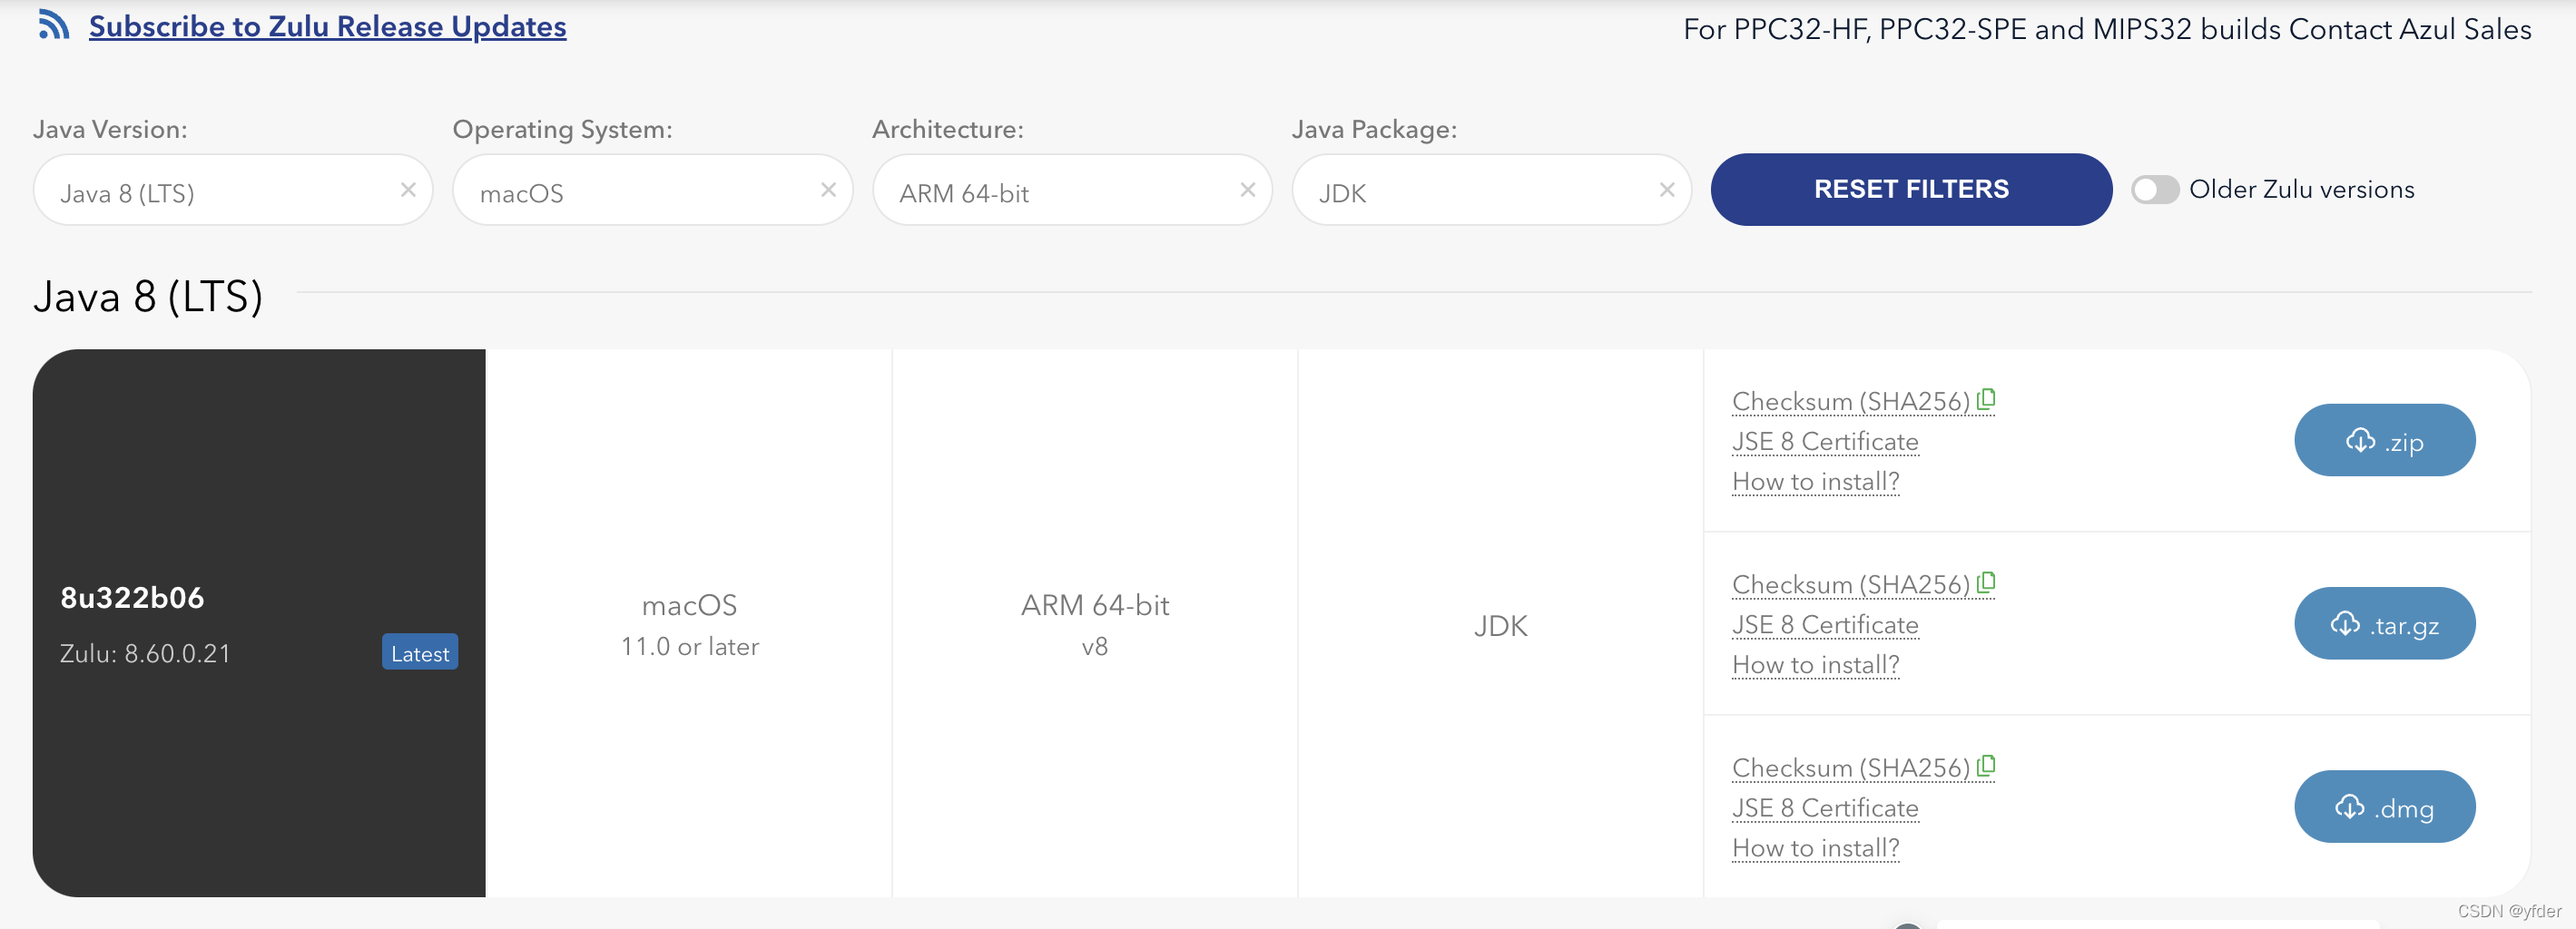The width and height of the screenshot is (2576, 929).
Task: Open JSE 8 Certificate in .zip row
Action: pos(1825,441)
